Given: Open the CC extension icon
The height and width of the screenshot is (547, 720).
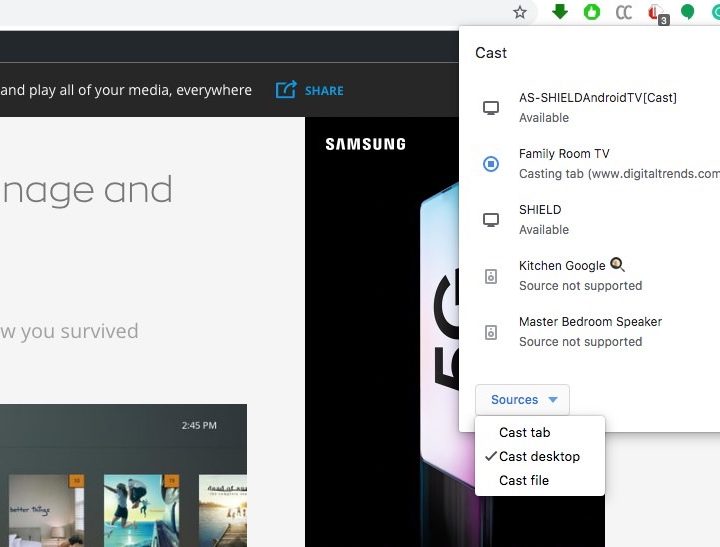Looking at the screenshot, I should coord(624,12).
